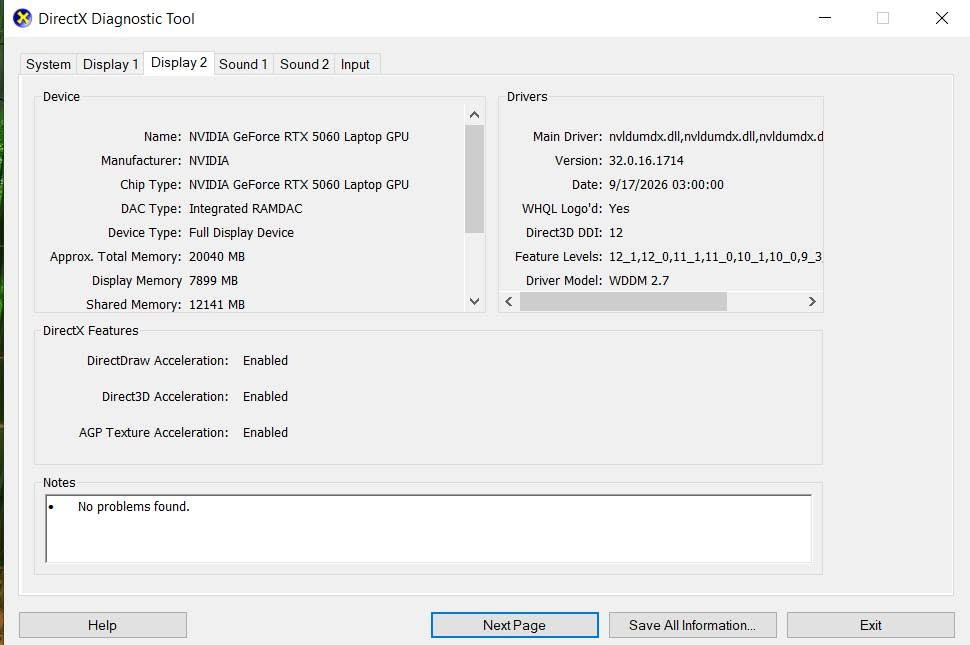Image resolution: width=970 pixels, height=645 pixels.
Task: Click the Feature Levels value list
Action: tap(715, 257)
